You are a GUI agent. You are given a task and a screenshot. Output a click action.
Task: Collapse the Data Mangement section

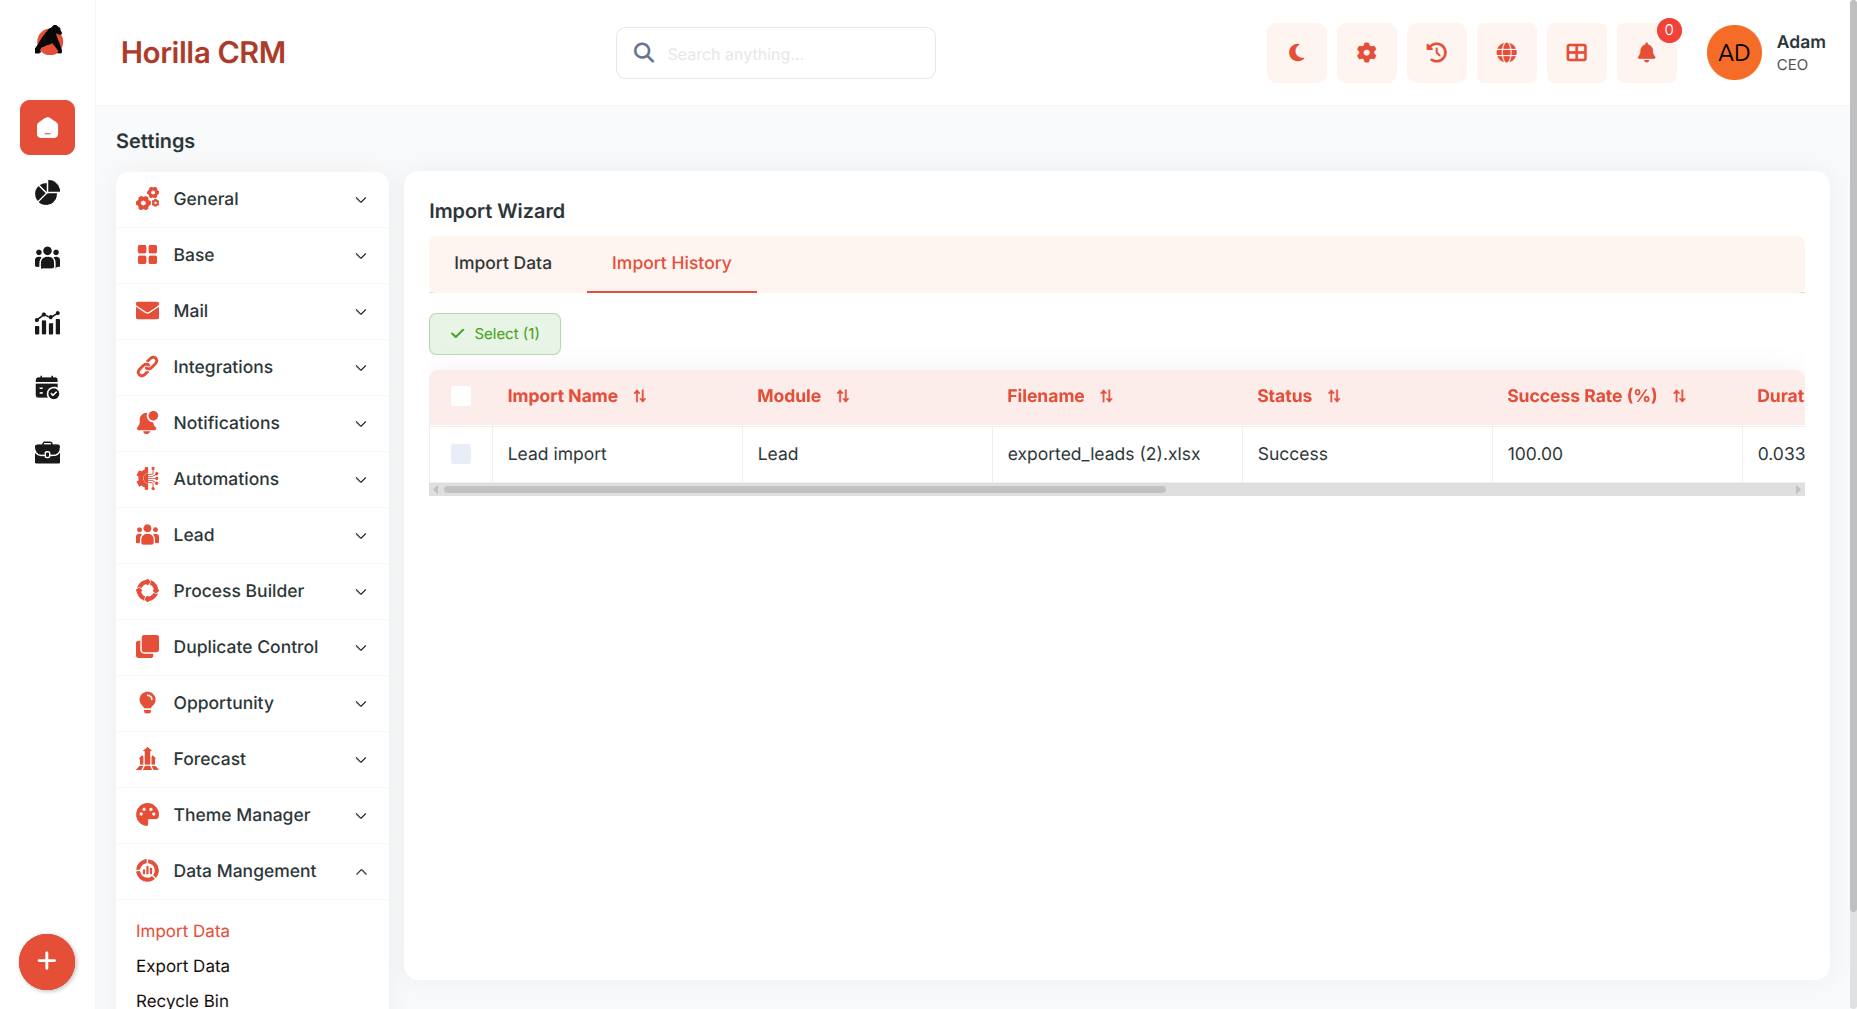click(252, 871)
